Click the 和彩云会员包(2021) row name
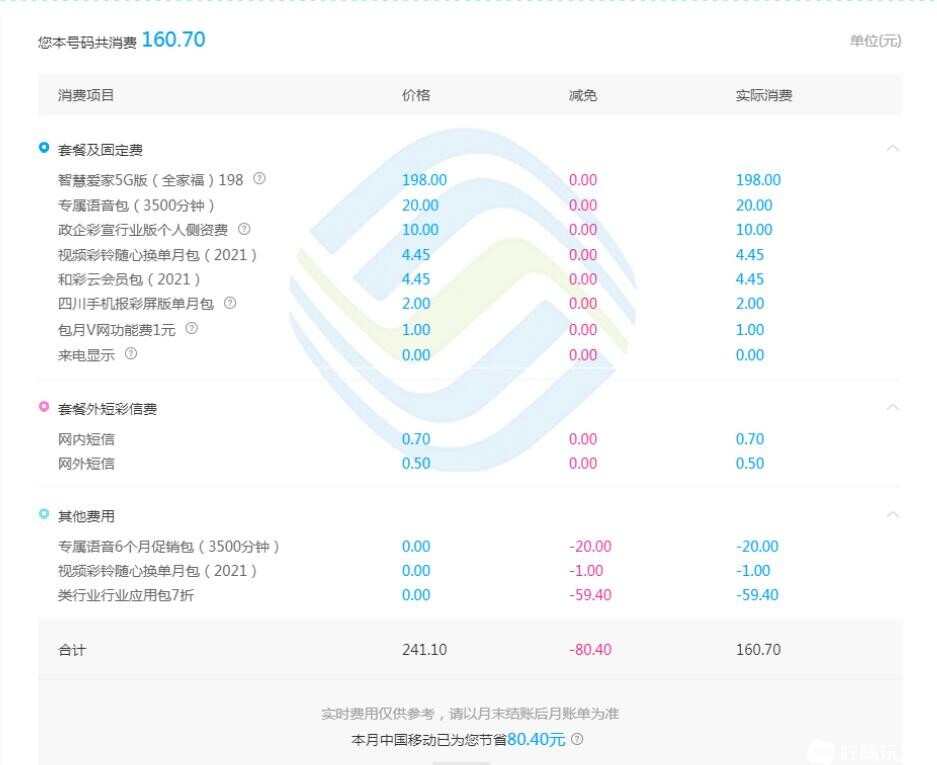This screenshot has height=765, width=937. (129, 279)
